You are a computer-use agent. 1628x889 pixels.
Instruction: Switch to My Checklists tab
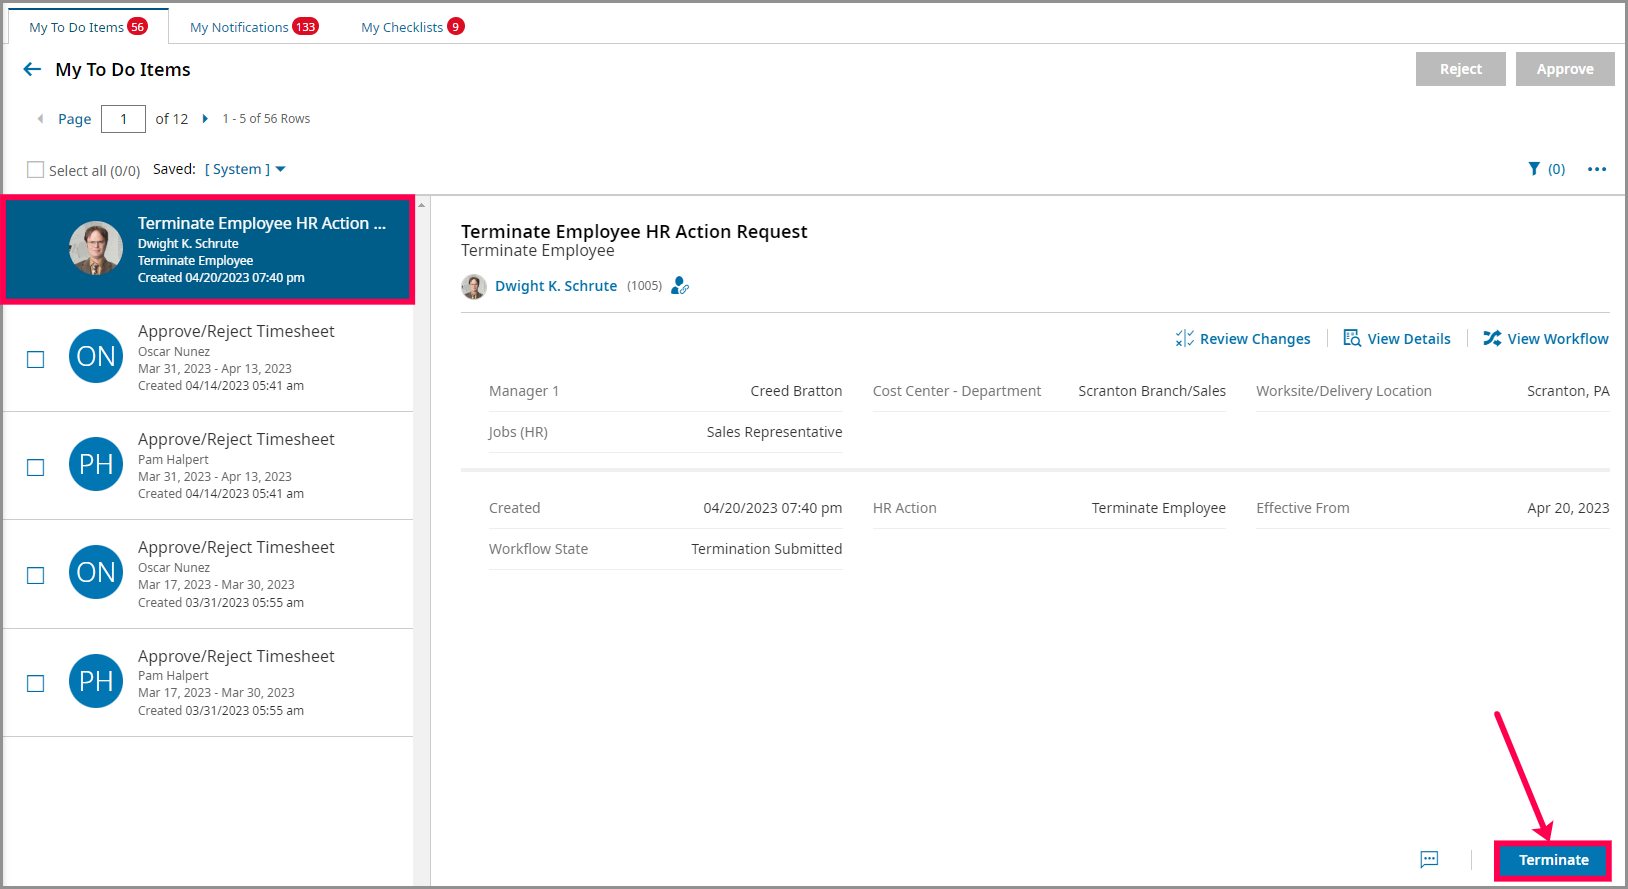[412, 27]
